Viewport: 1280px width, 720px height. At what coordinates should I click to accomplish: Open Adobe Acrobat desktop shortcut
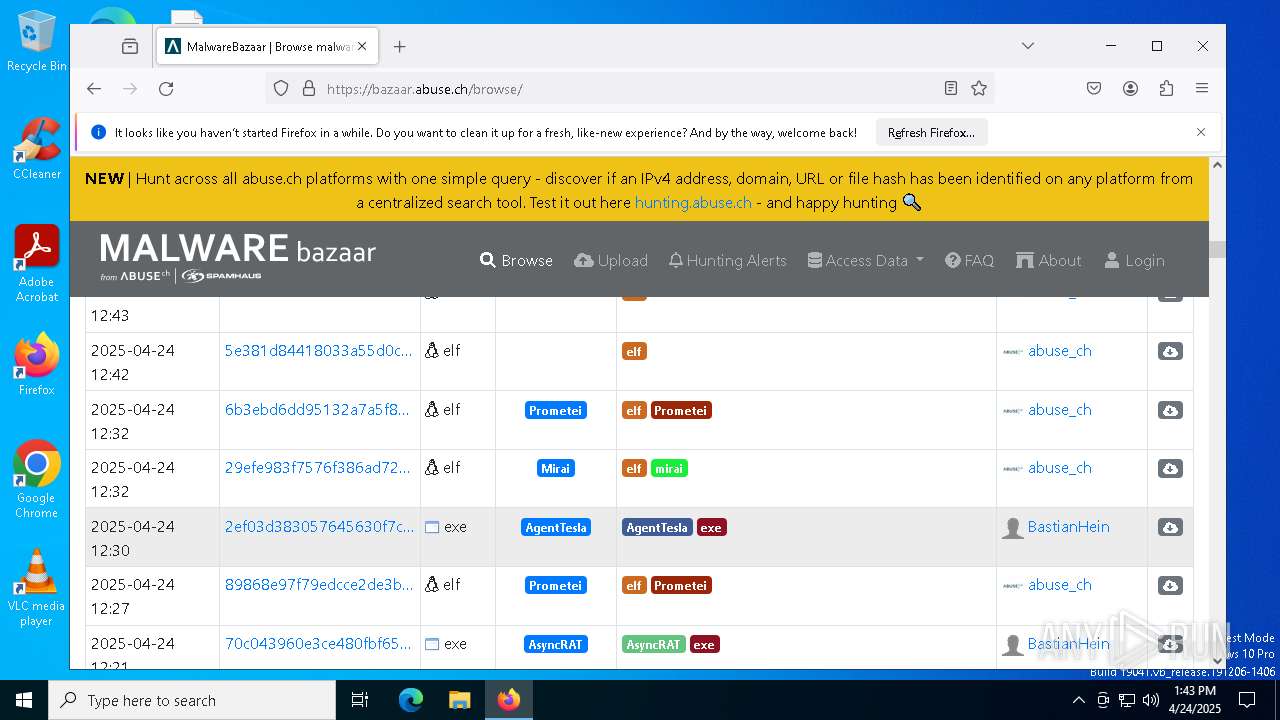point(37,263)
